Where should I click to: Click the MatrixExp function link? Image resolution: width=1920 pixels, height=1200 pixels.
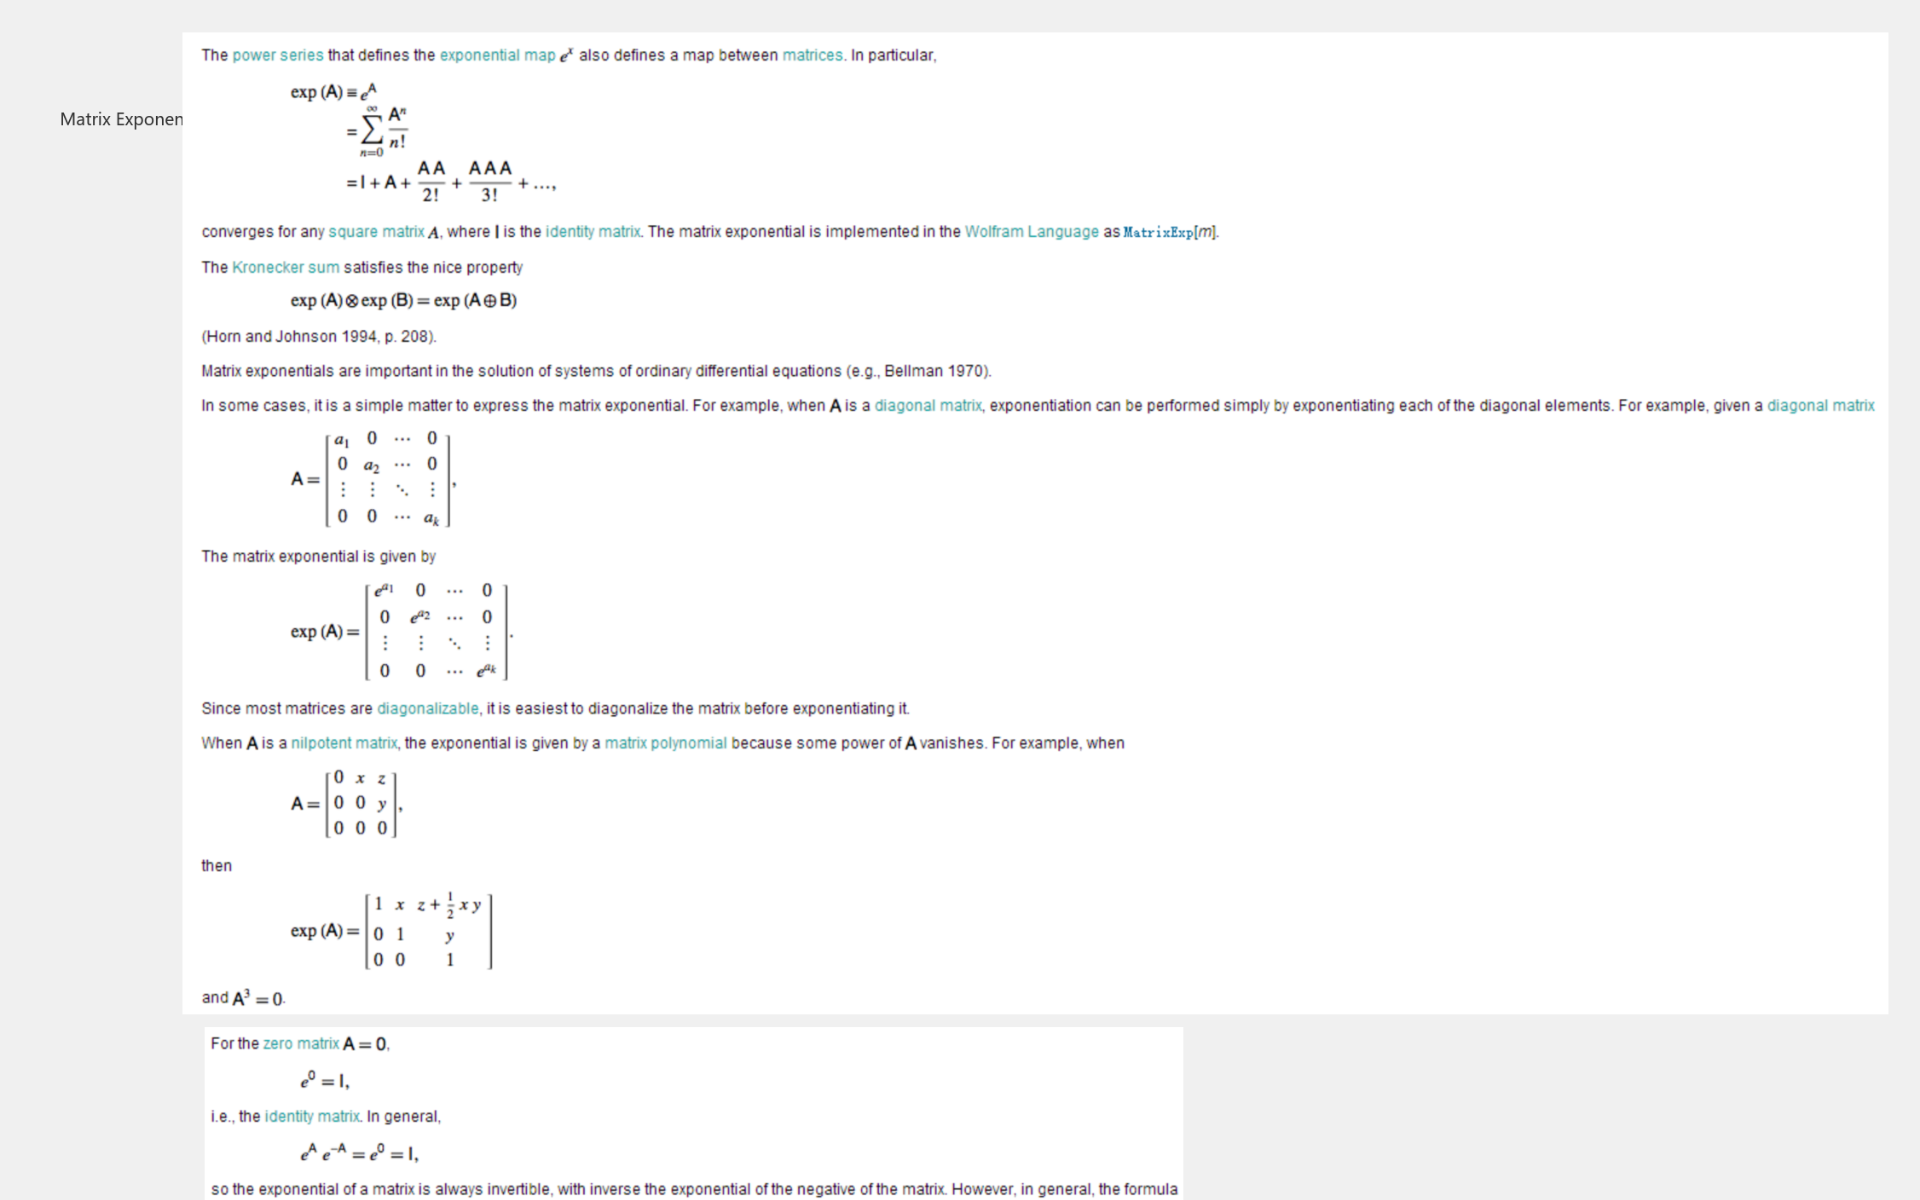tap(1158, 232)
